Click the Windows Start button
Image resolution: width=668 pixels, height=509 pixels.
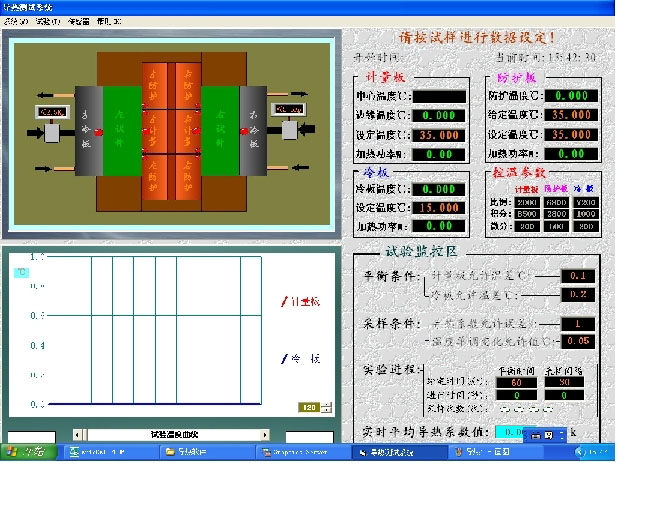pos(28,452)
